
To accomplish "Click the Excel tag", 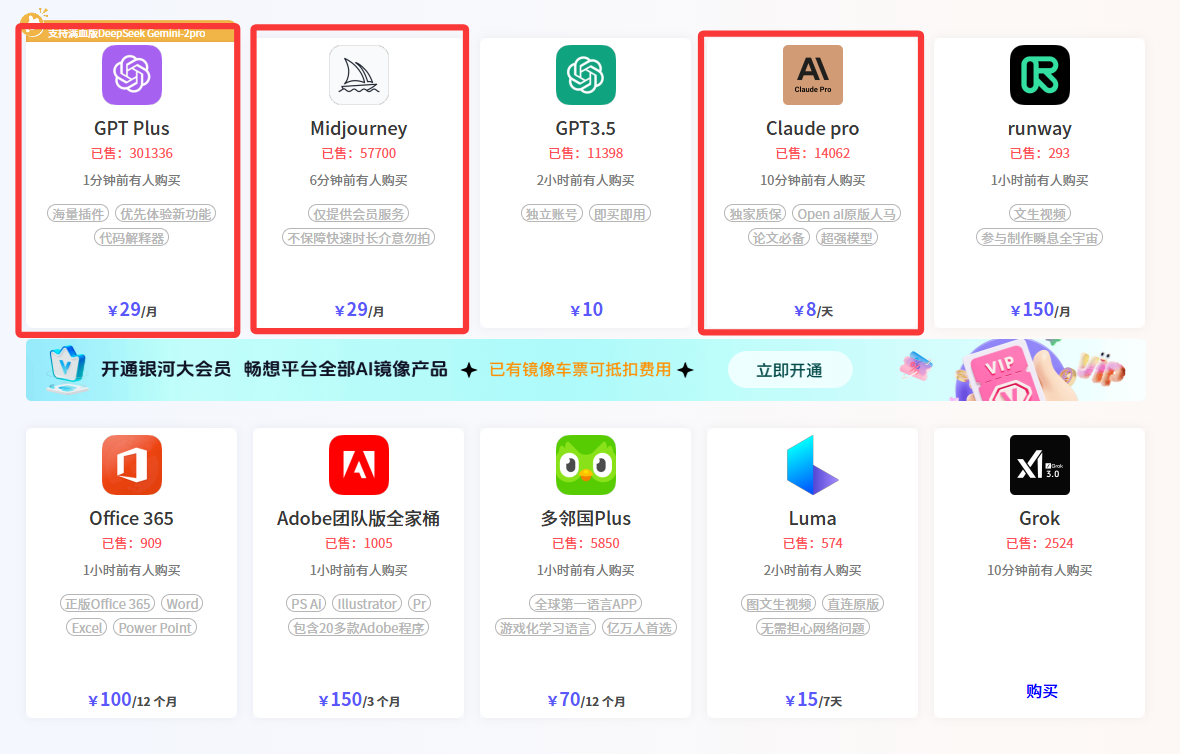I will click(87, 628).
